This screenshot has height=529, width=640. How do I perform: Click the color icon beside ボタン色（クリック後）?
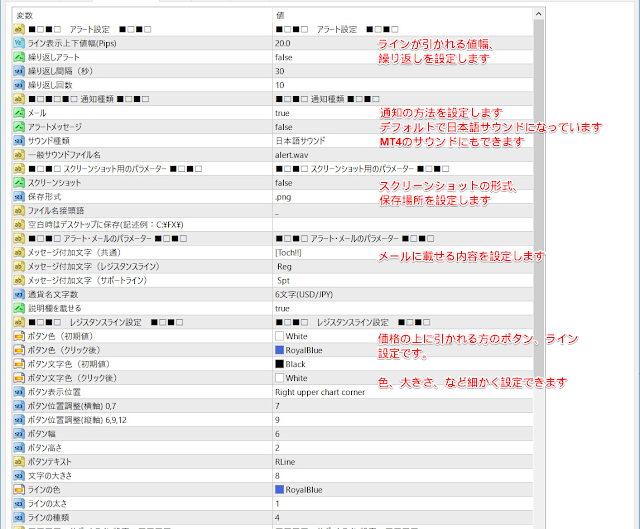pyautogui.click(x=19, y=350)
